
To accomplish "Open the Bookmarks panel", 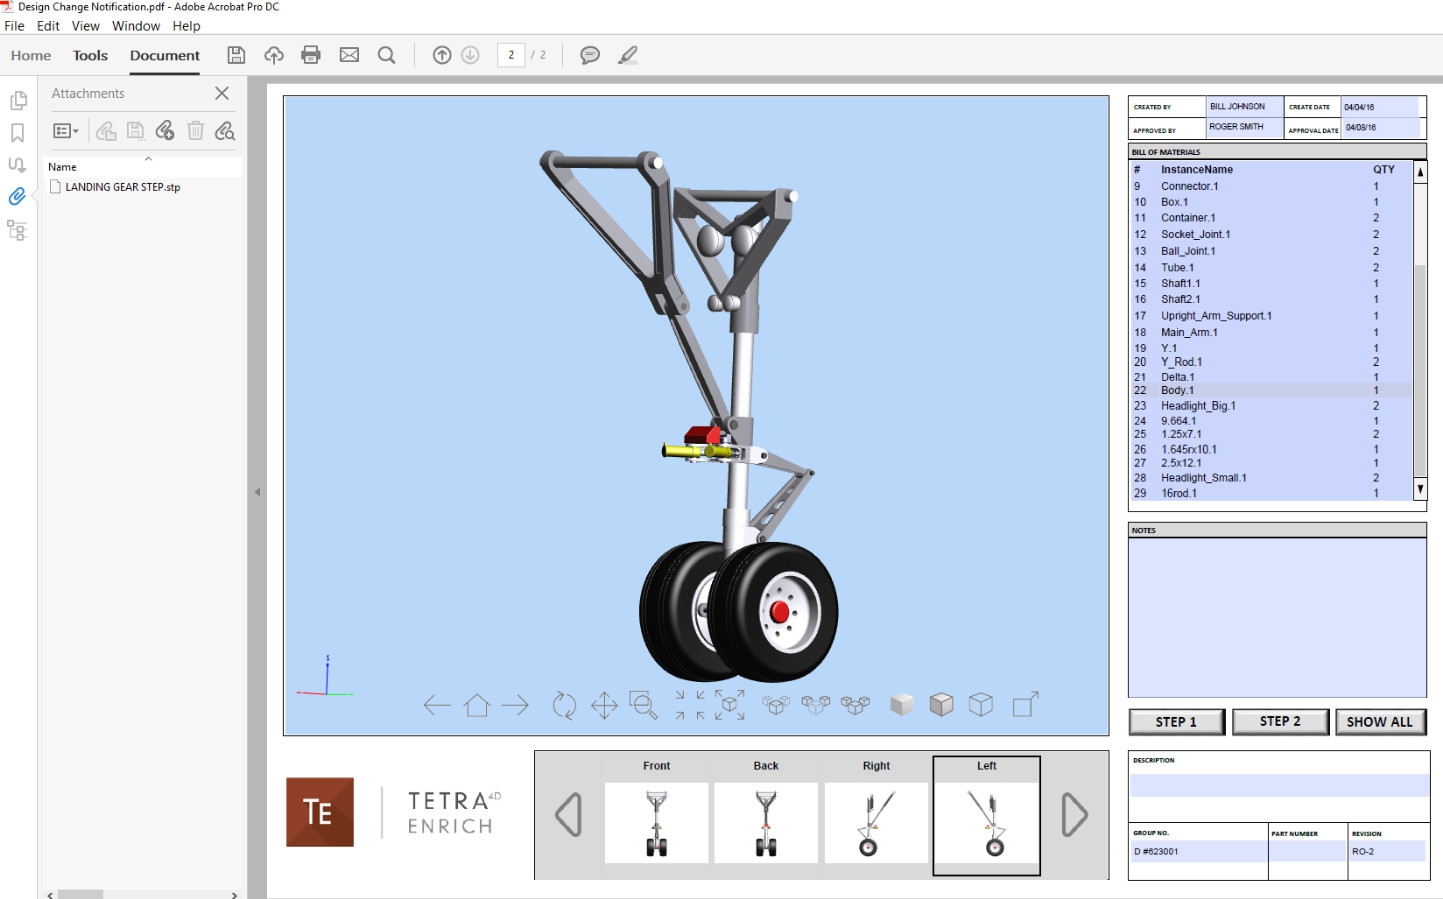I will pyautogui.click(x=17, y=133).
